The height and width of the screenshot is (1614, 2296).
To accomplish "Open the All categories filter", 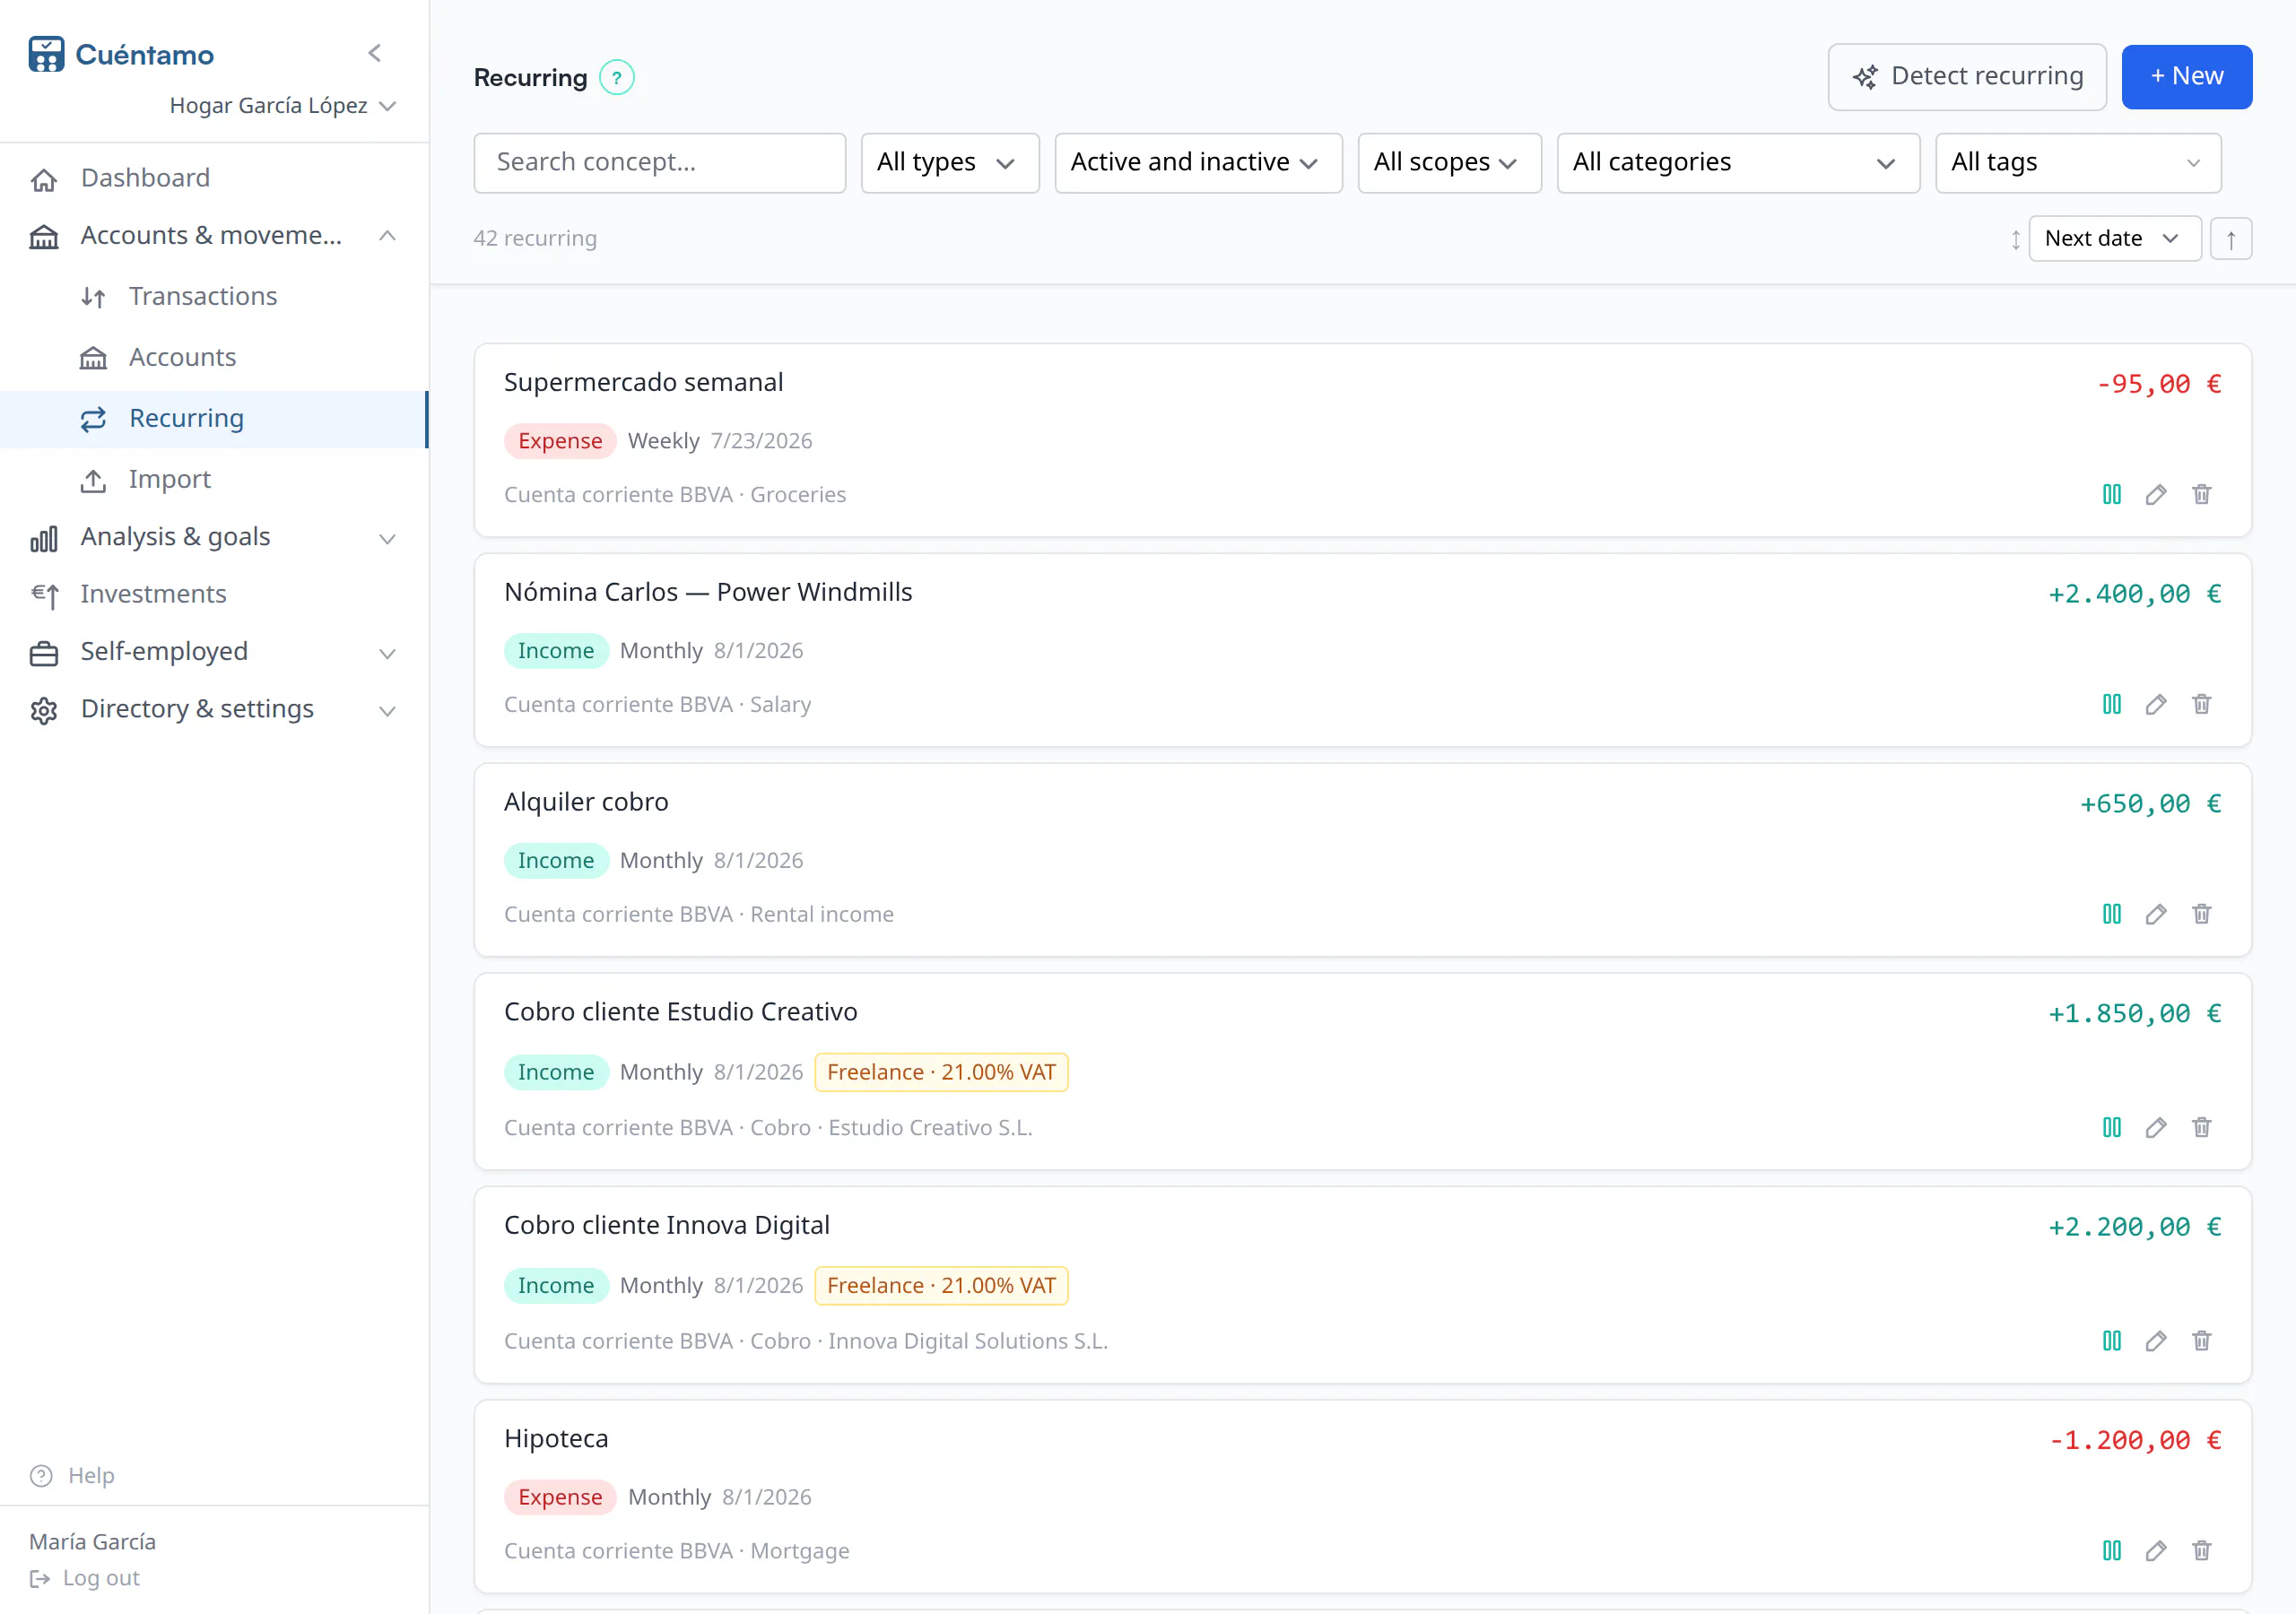I will (x=1737, y=162).
